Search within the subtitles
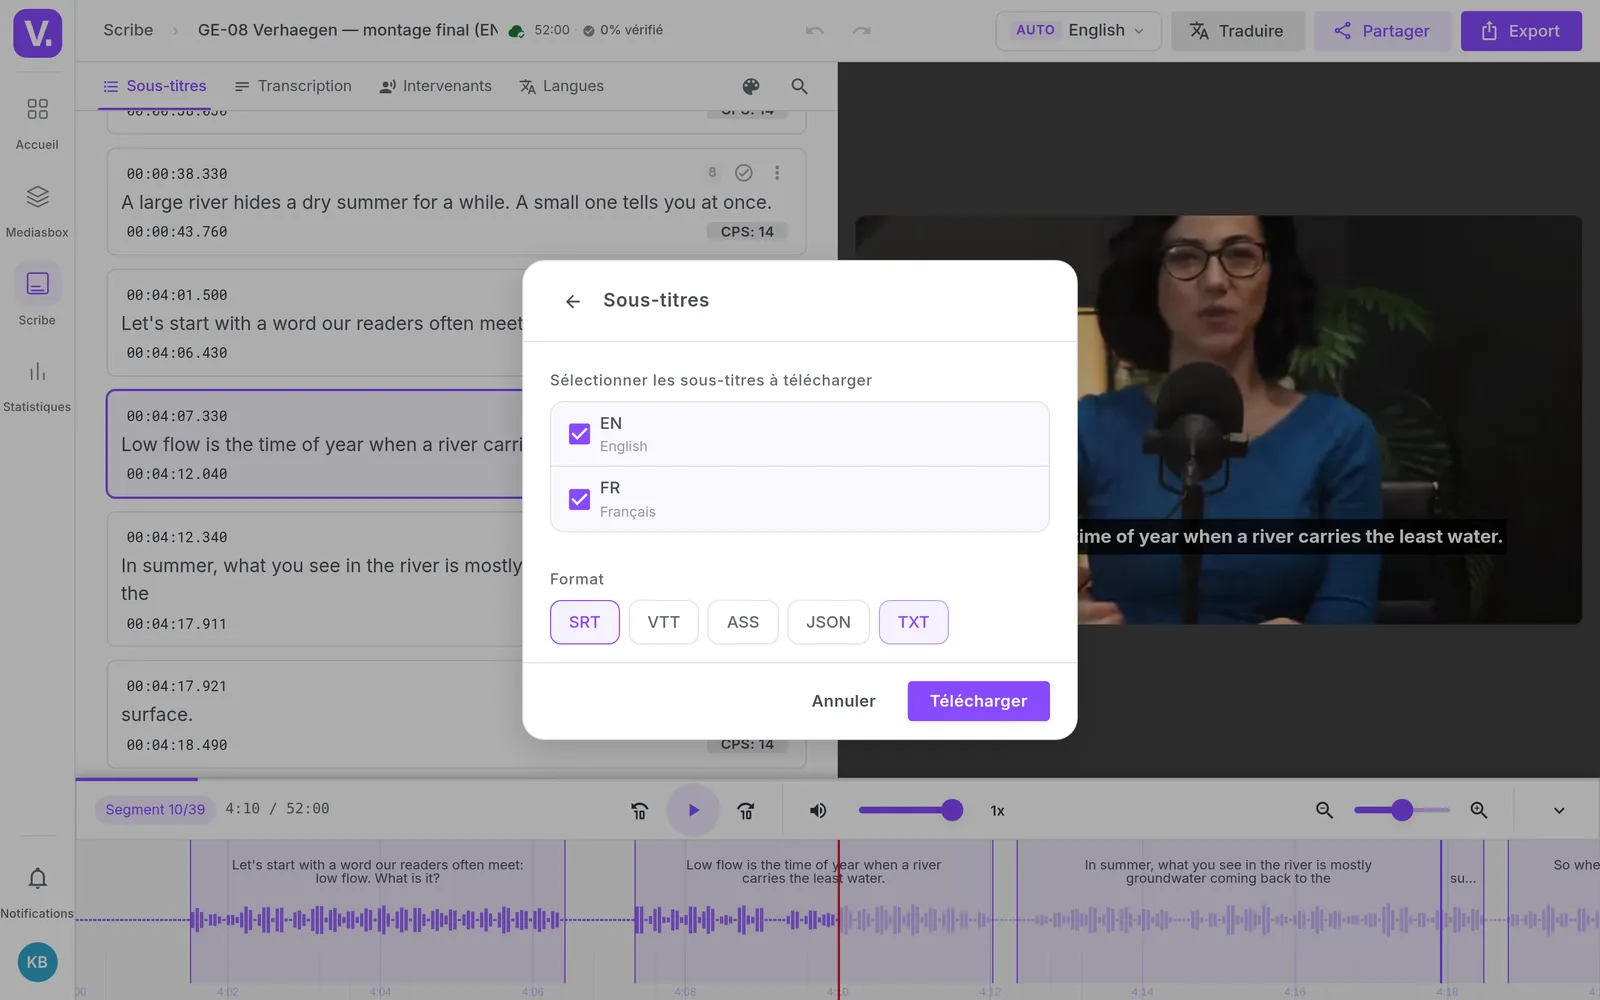The height and width of the screenshot is (1000, 1600). point(799,86)
